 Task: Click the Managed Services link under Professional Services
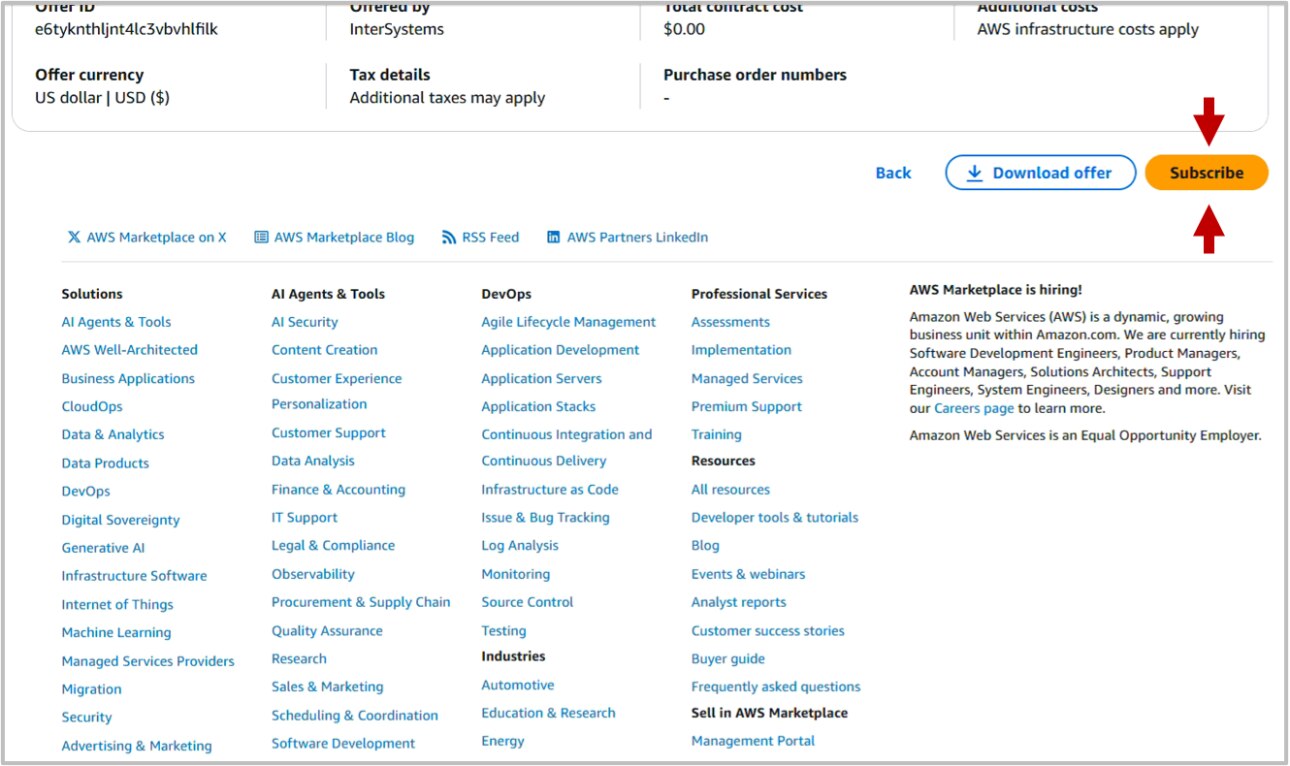pyautogui.click(x=746, y=378)
